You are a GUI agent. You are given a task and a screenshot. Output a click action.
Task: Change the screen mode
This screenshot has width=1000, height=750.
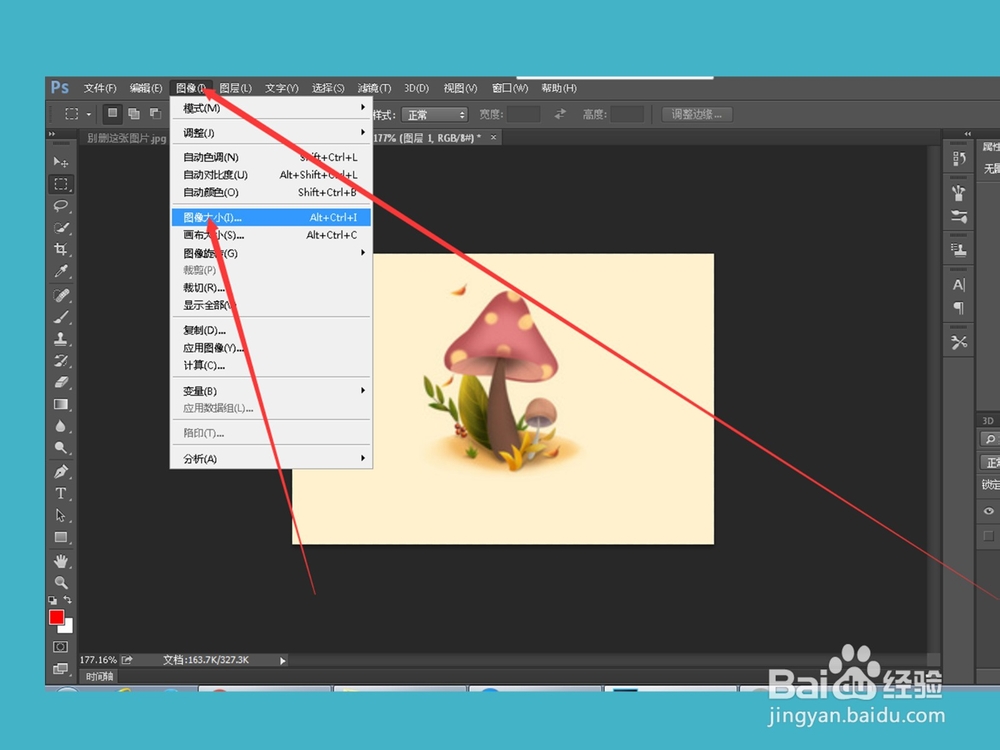pos(61,669)
